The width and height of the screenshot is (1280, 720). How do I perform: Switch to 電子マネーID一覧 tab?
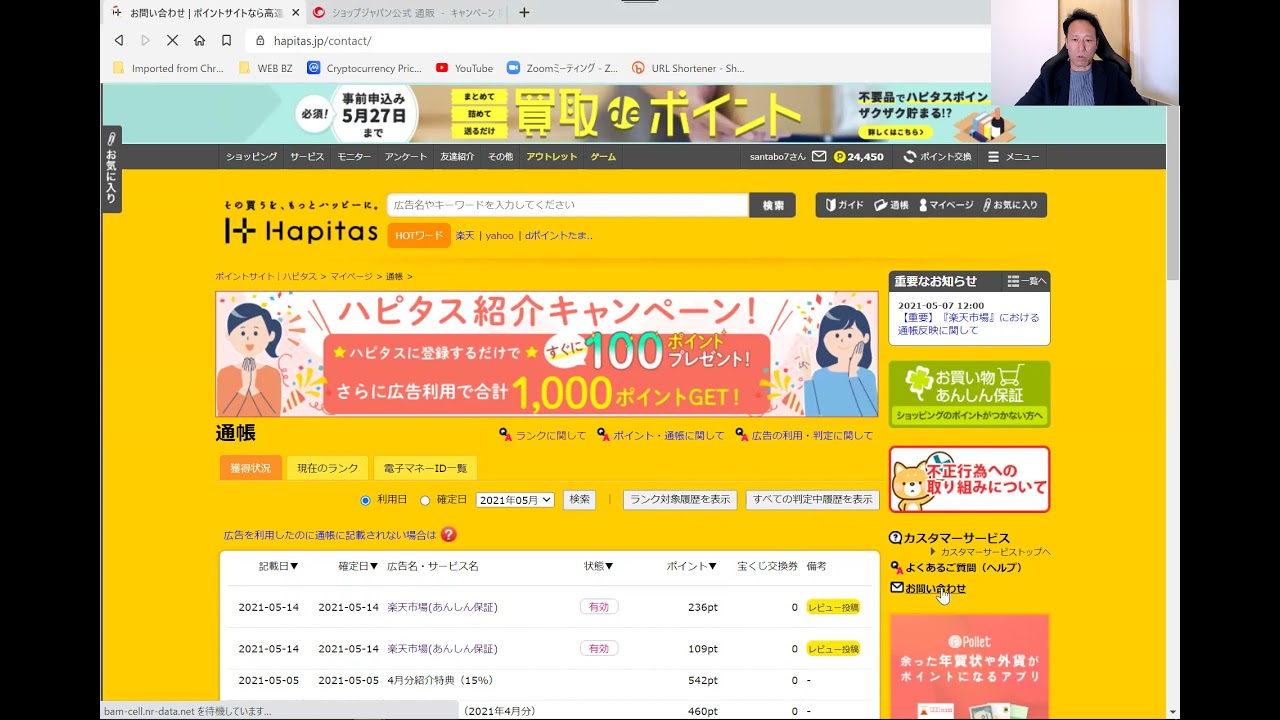point(425,468)
